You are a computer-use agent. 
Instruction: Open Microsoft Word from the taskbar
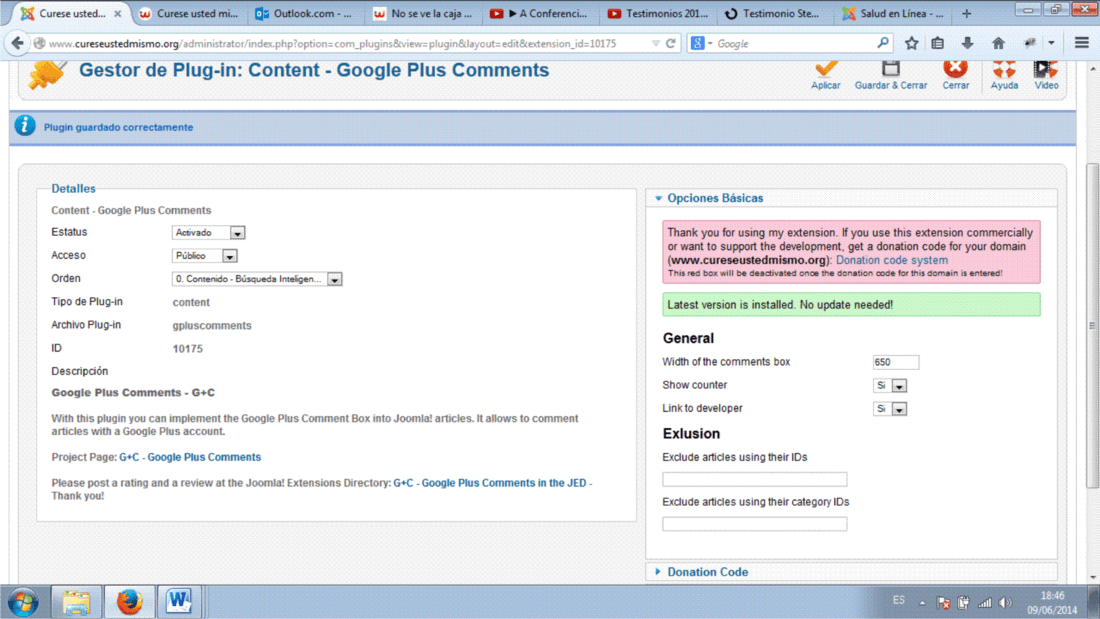pyautogui.click(x=179, y=602)
